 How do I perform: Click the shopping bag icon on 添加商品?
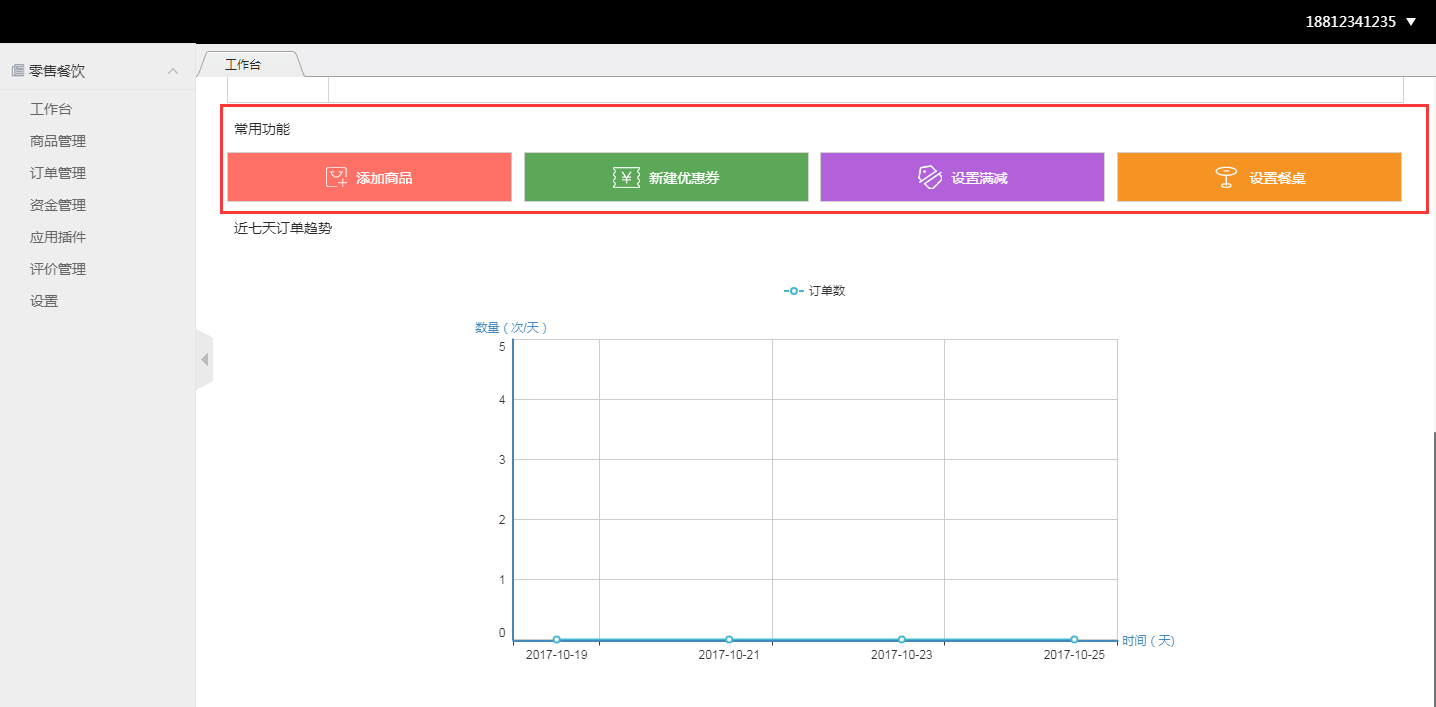337,178
